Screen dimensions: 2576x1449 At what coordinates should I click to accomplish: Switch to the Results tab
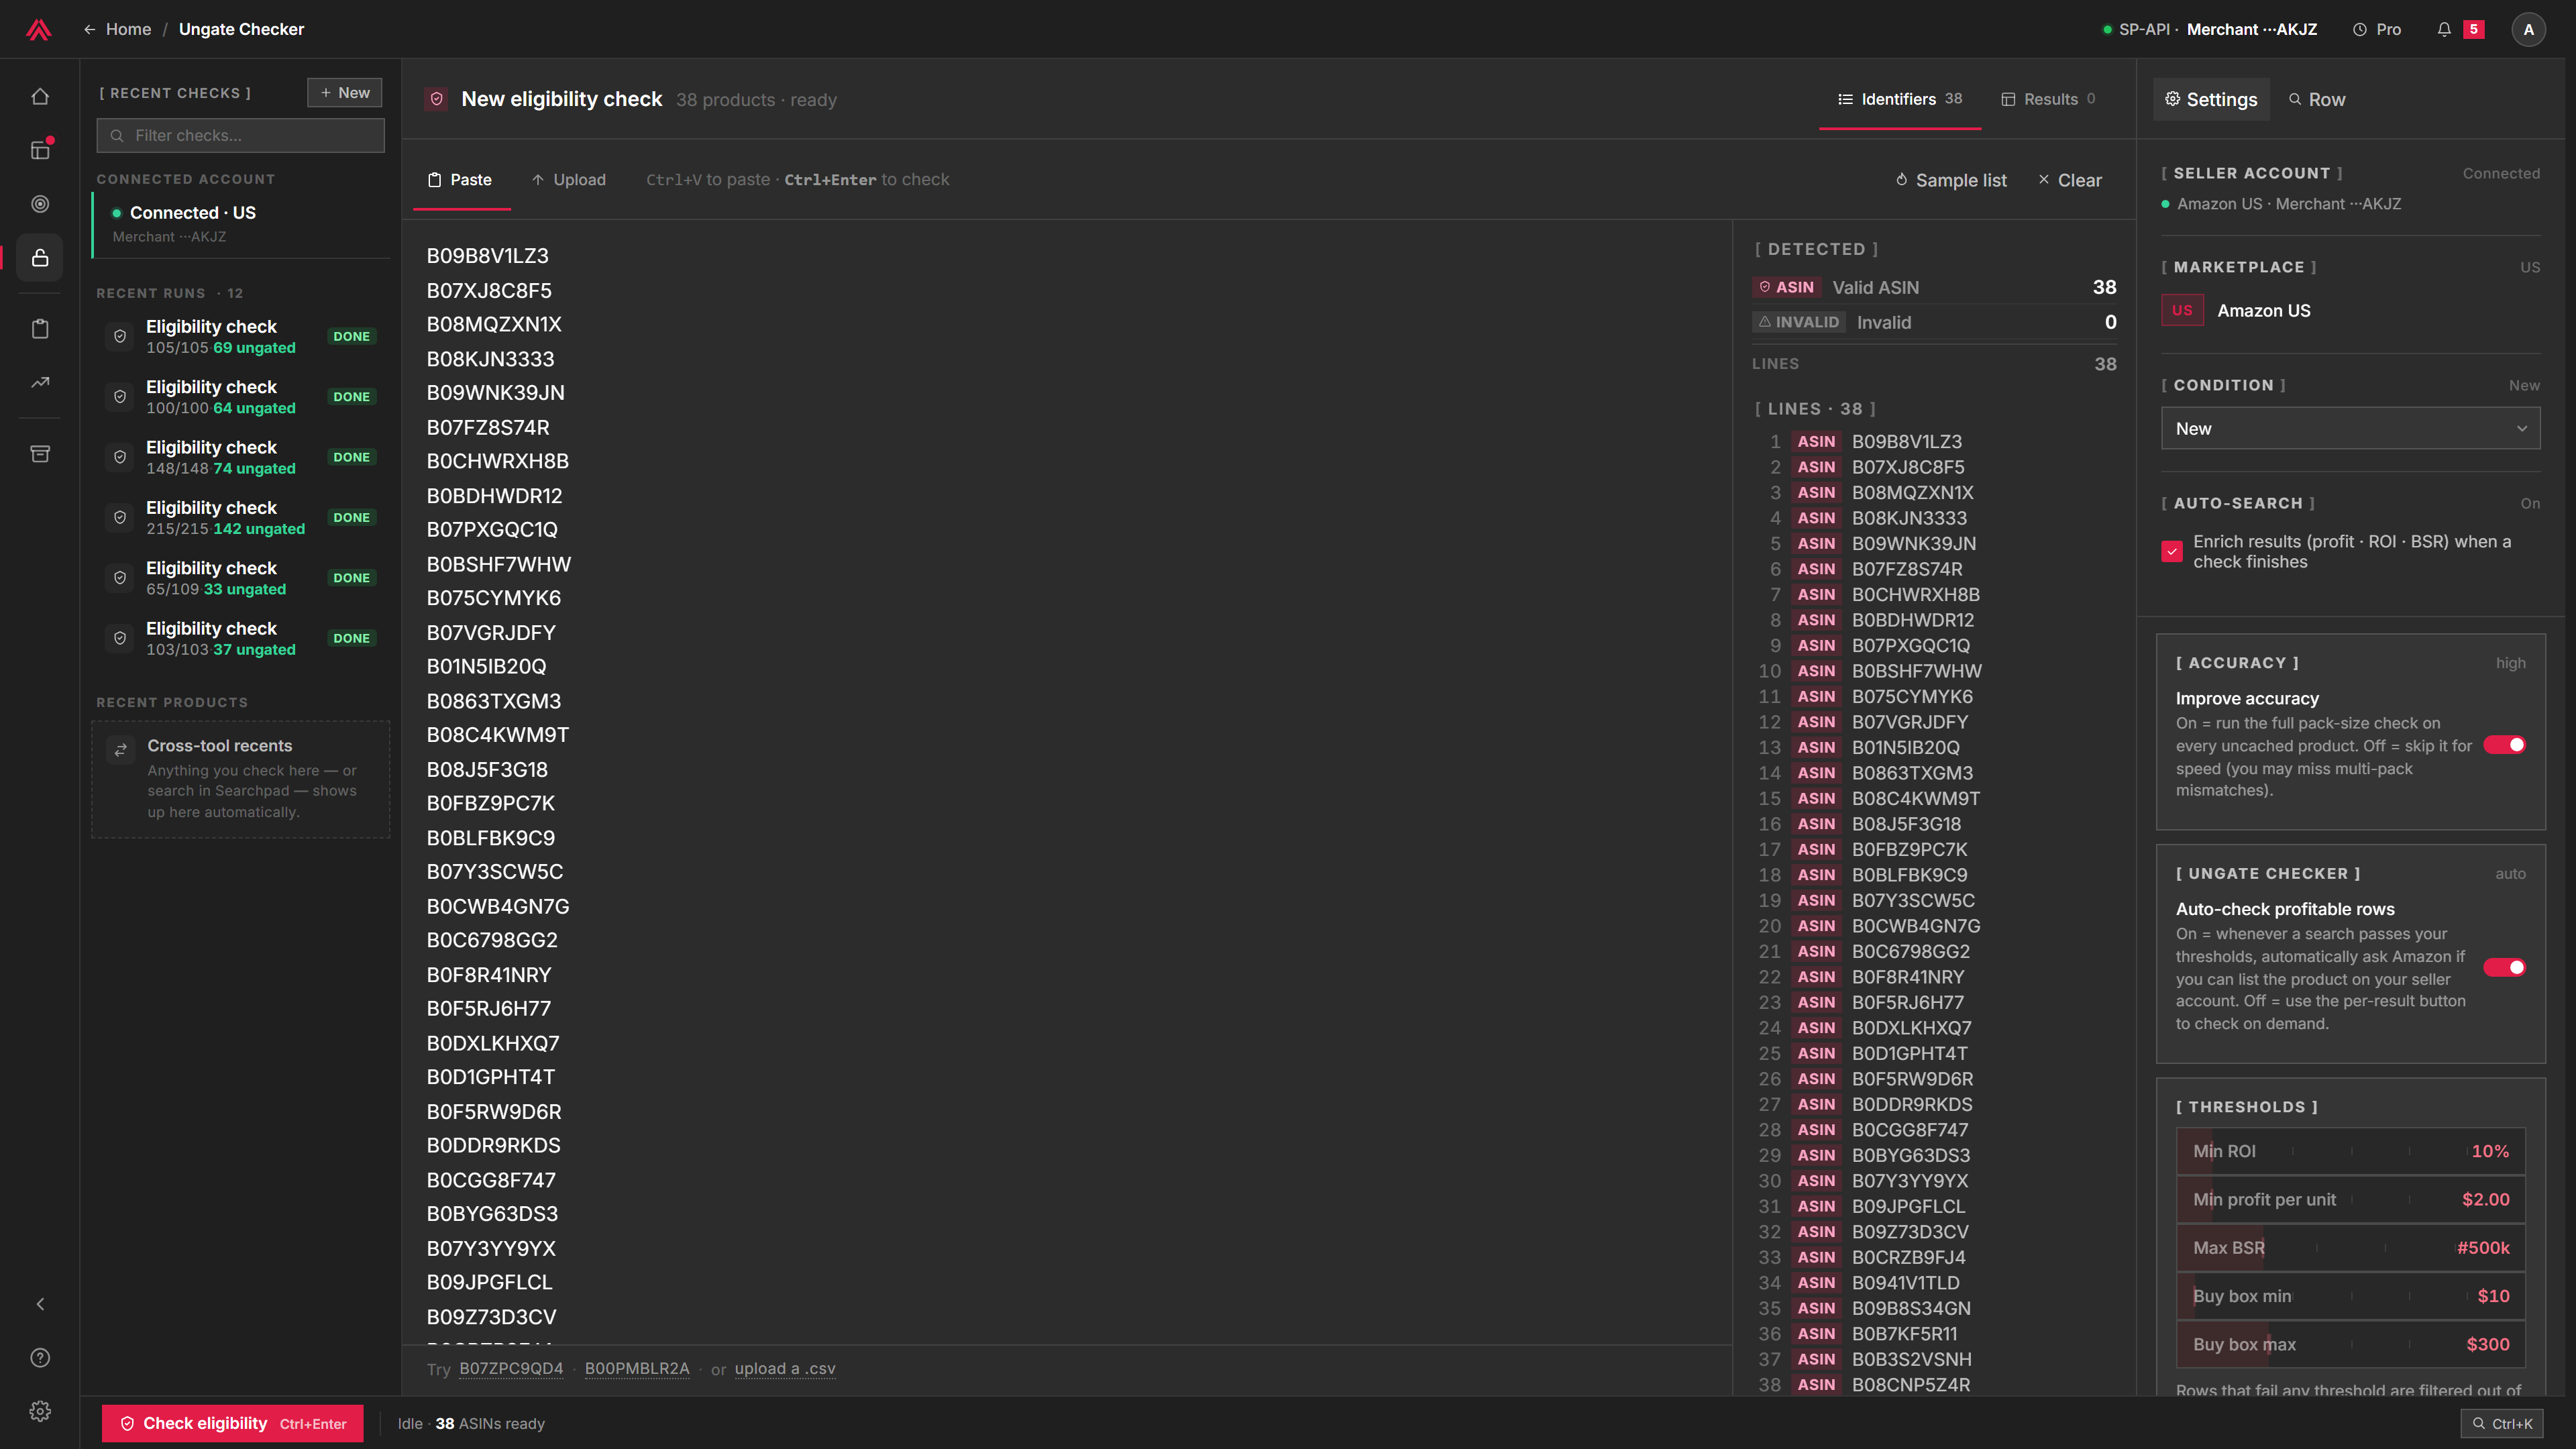point(2048,99)
